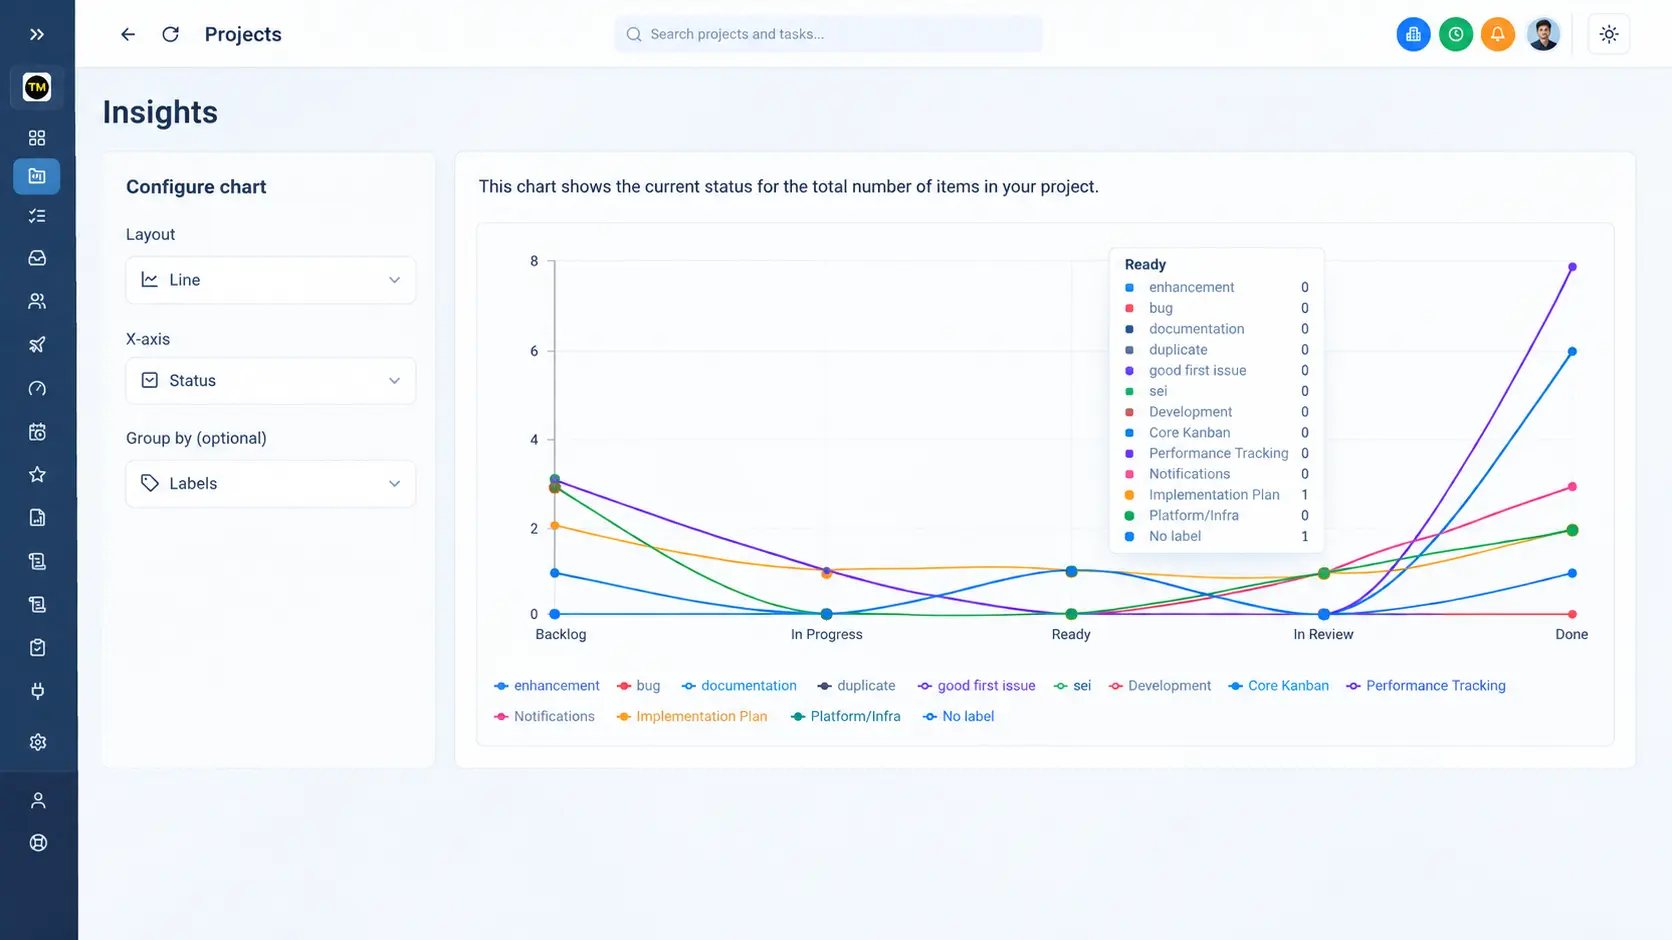Open the help lifebuoy icon in sidebar
This screenshot has height=940, width=1672.
pyautogui.click(x=37, y=842)
